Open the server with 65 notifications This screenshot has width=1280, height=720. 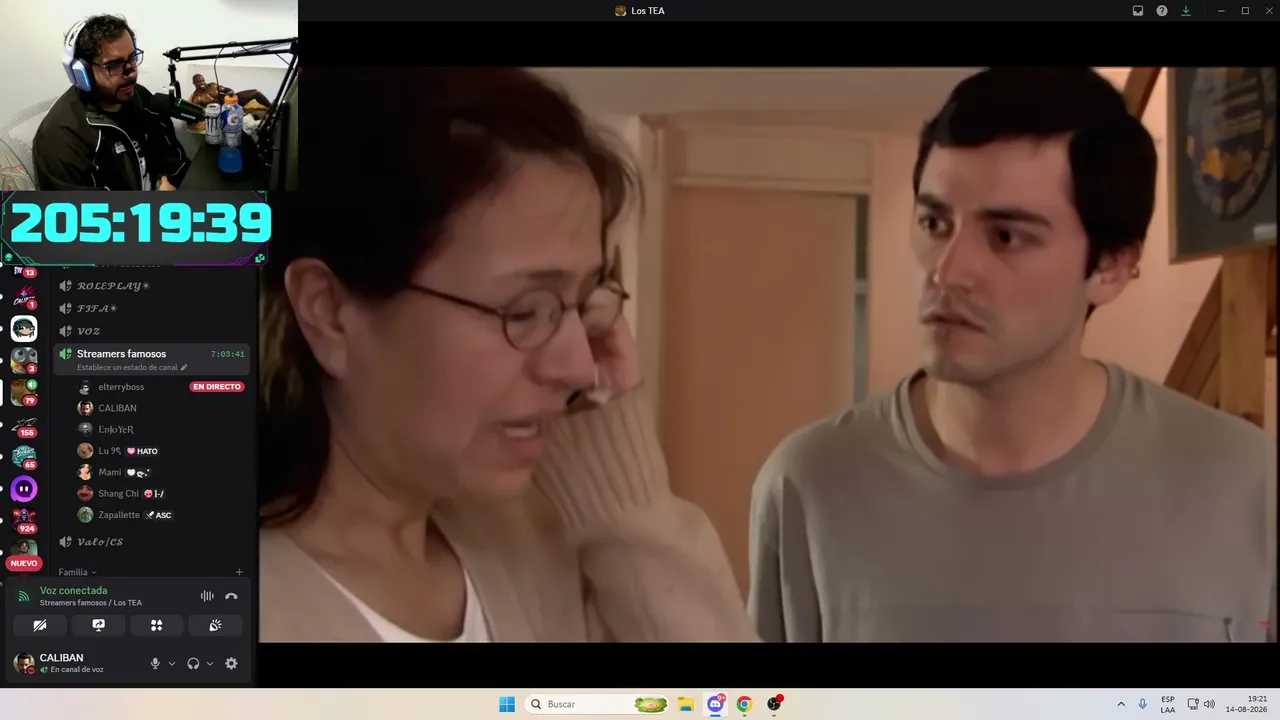tap(24, 457)
